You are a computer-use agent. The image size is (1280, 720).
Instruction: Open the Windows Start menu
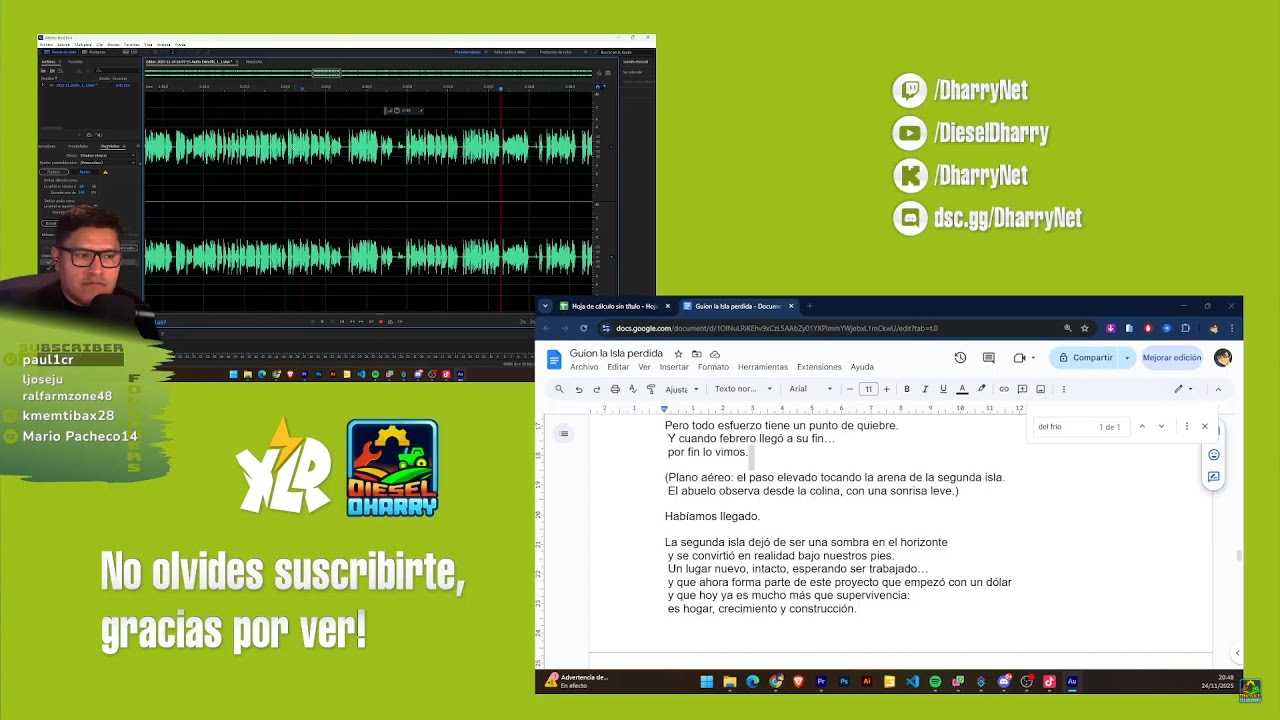pyautogui.click(x=707, y=682)
